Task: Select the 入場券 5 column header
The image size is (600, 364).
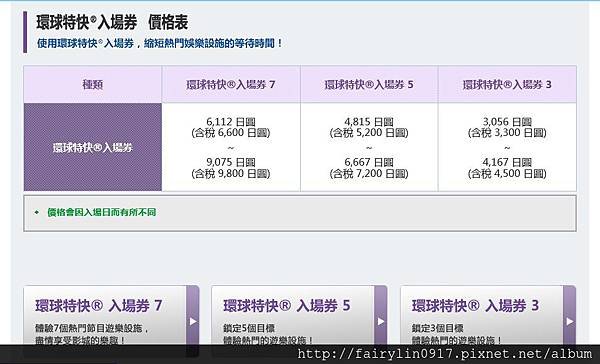Action: click(x=369, y=84)
